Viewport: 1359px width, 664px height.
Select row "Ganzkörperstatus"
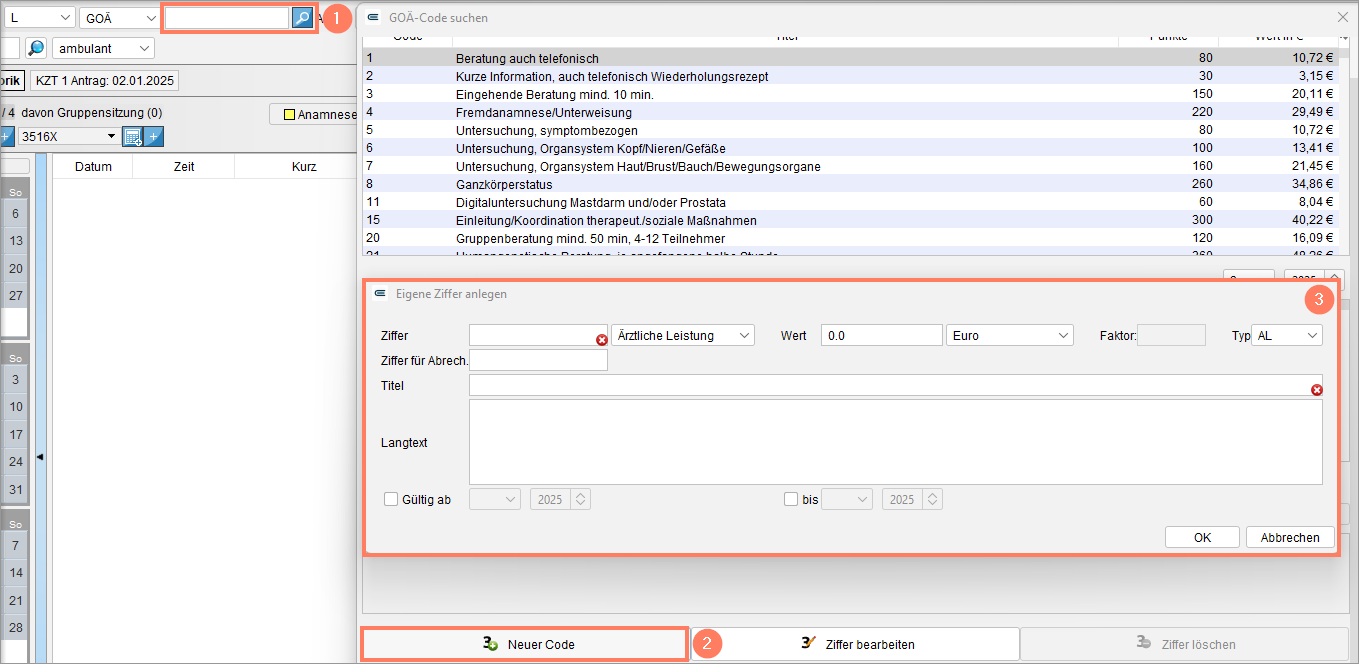click(849, 184)
